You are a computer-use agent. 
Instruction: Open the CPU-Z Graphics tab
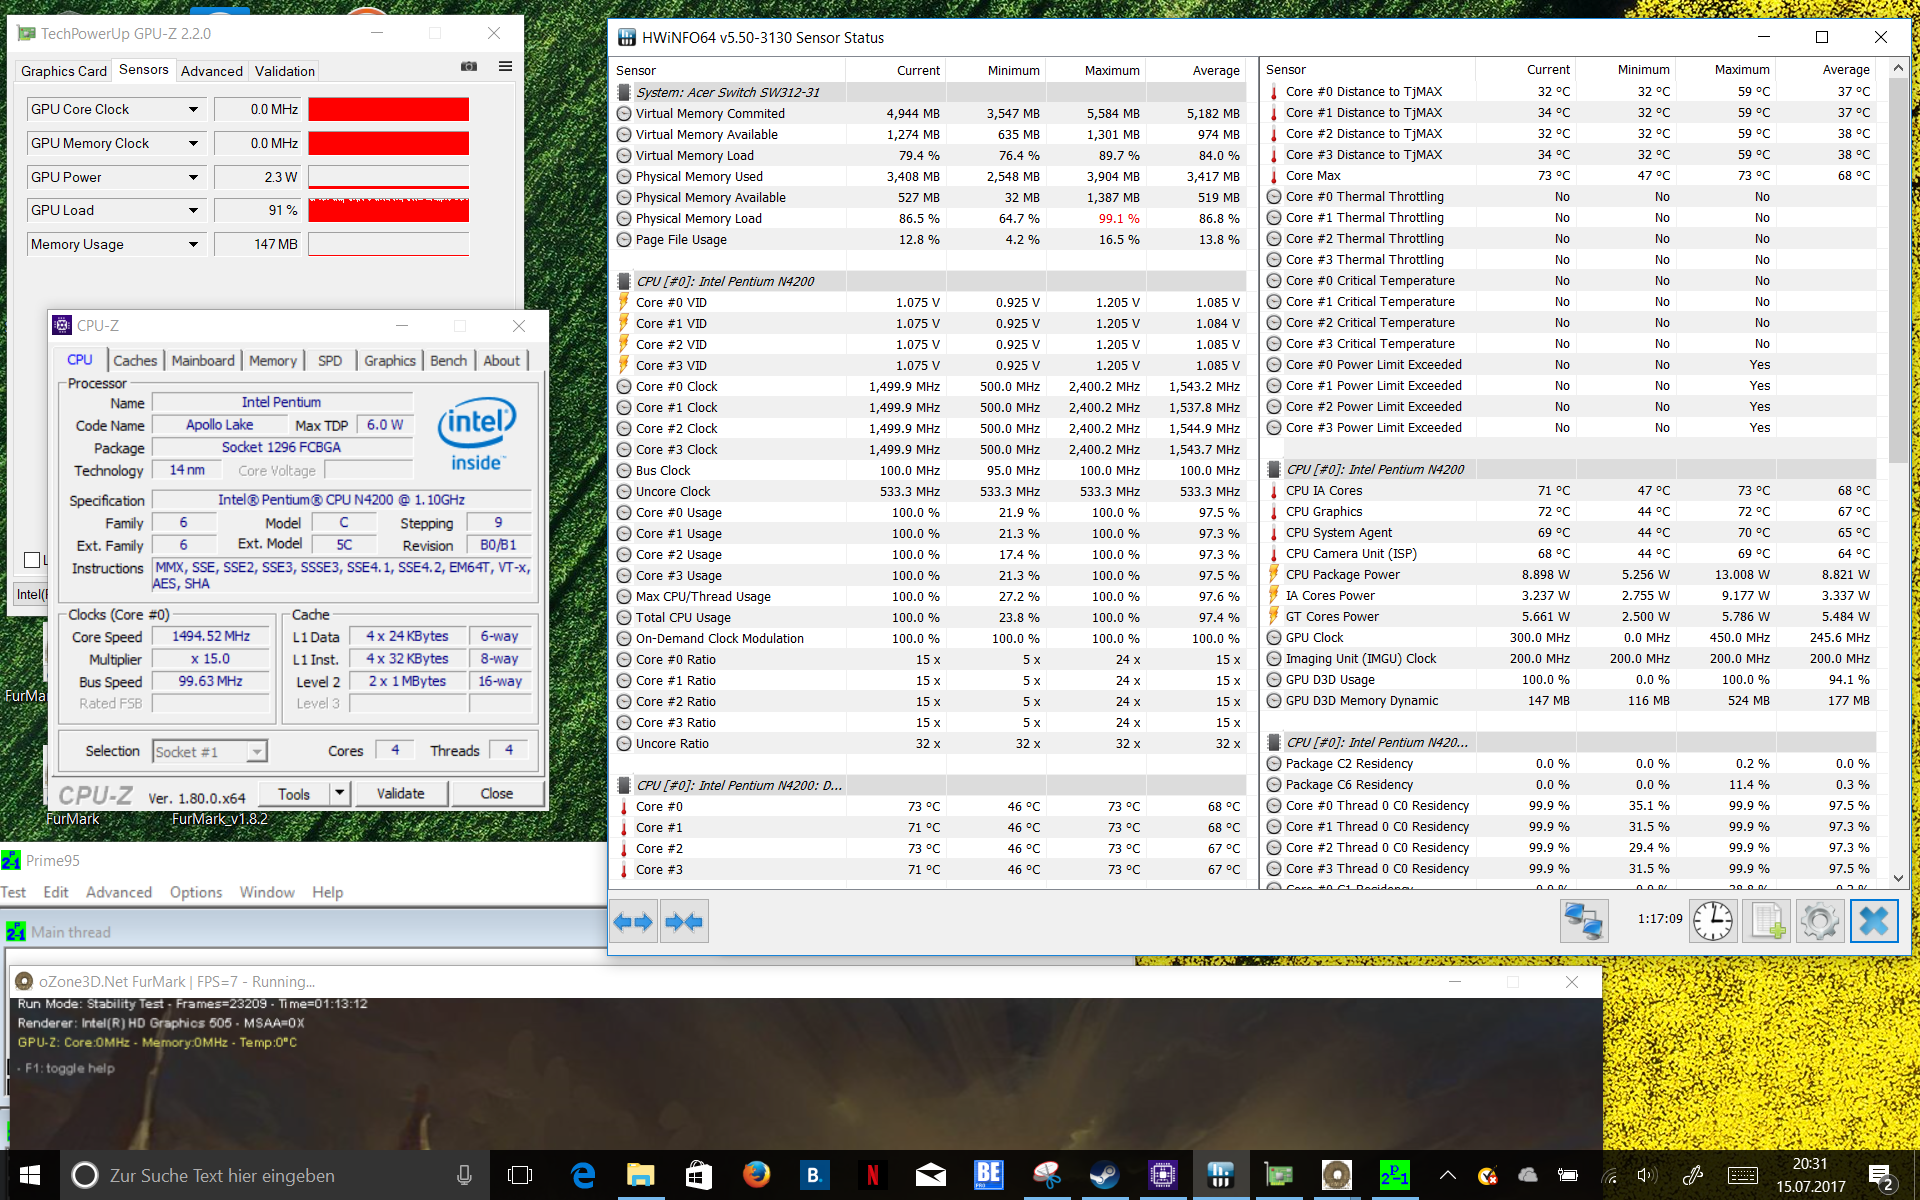coord(390,360)
